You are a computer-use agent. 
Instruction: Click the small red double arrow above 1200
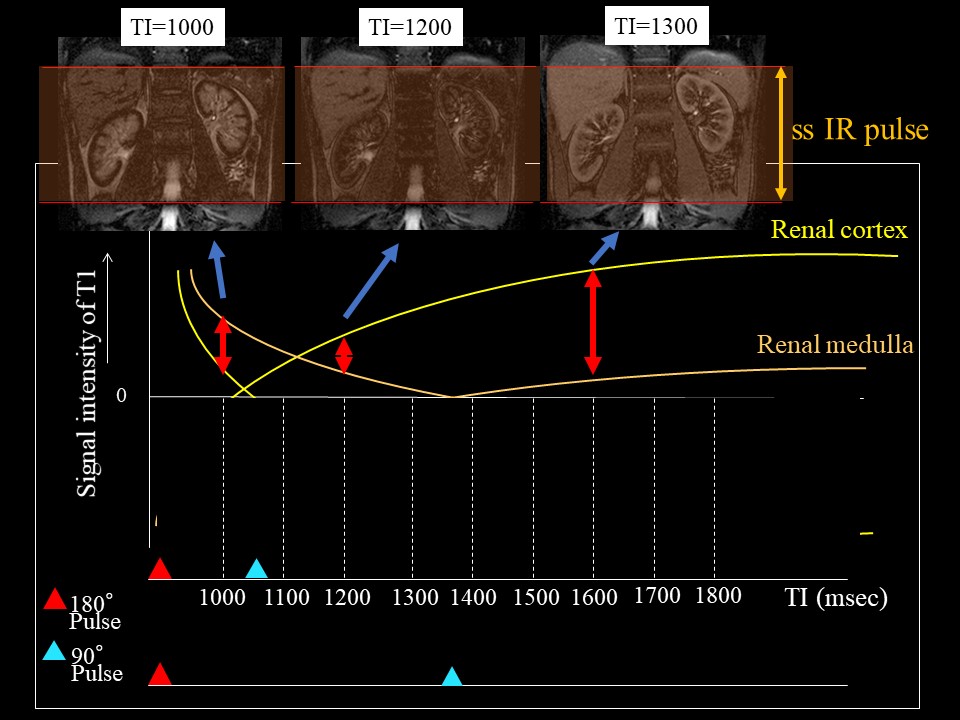pos(343,356)
